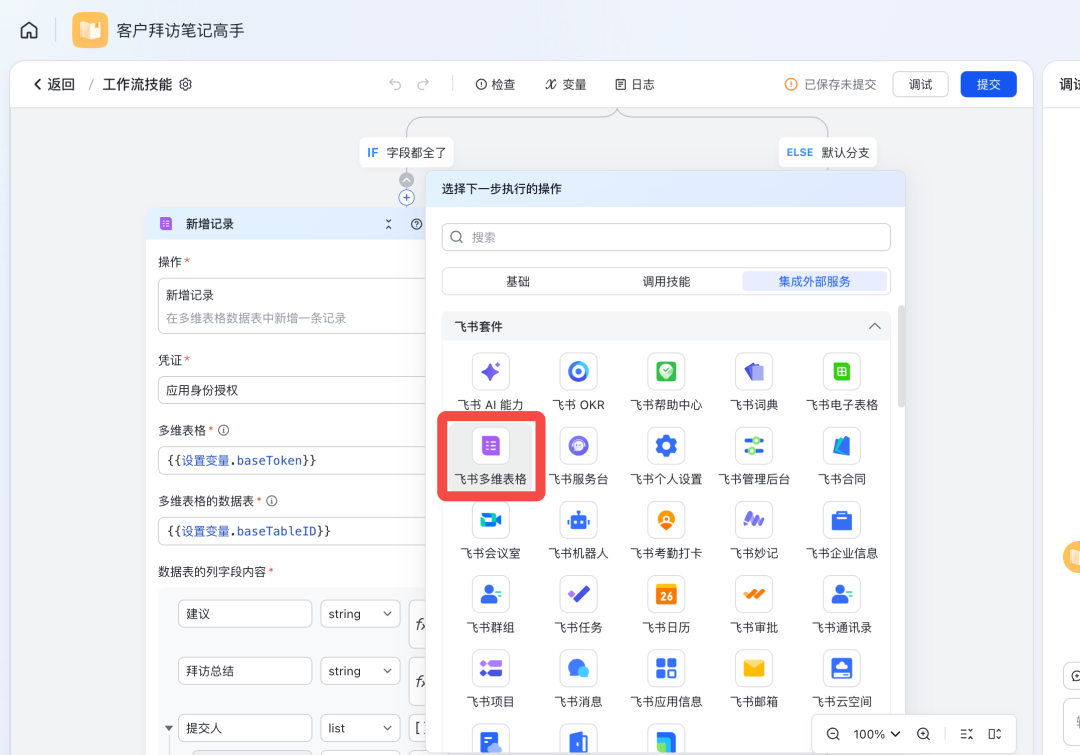Choose 飞书词典

pyautogui.click(x=754, y=382)
